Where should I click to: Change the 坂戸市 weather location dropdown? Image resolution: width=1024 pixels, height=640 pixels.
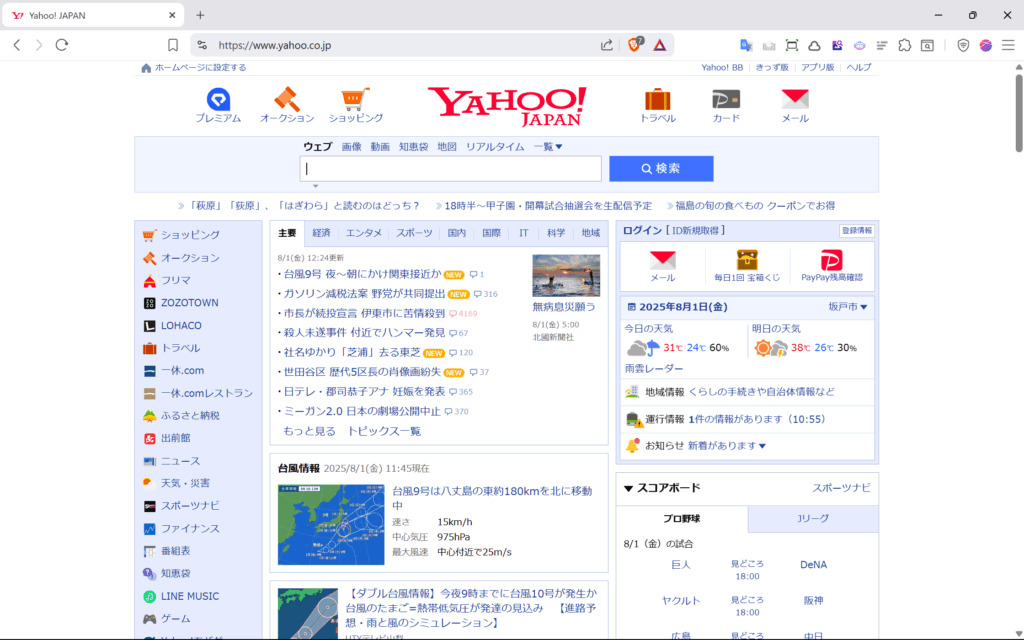pos(848,307)
